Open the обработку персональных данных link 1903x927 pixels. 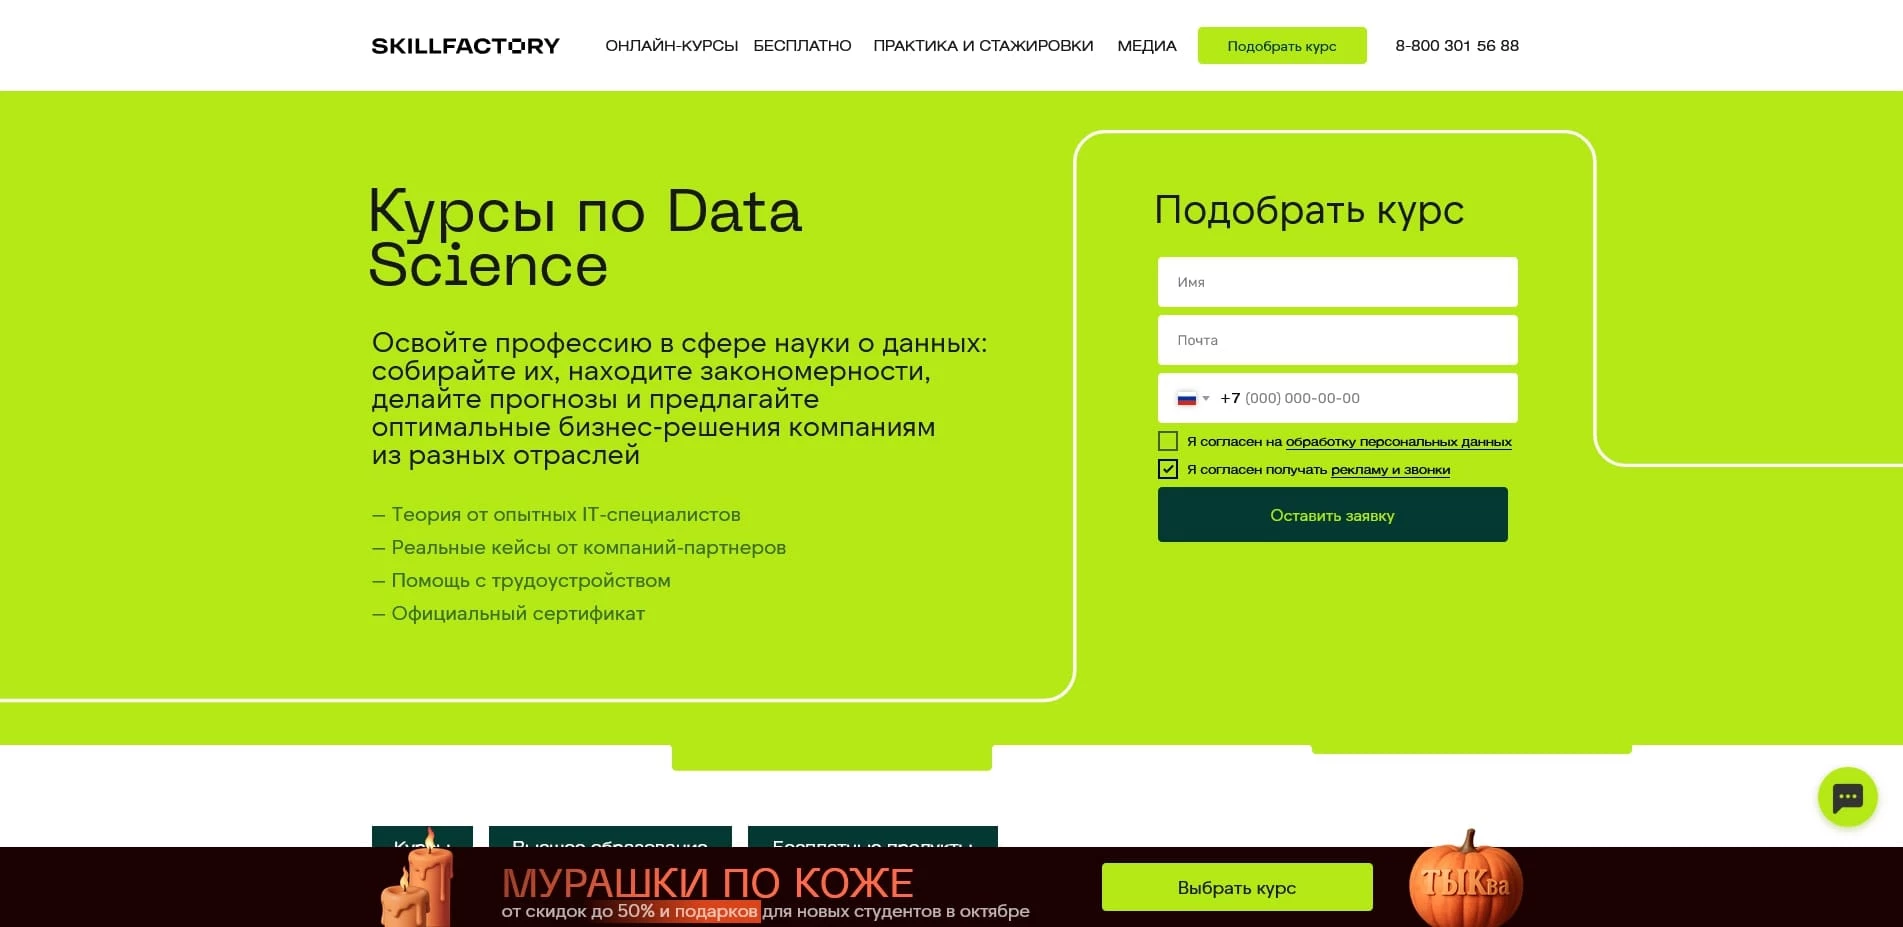coord(1398,441)
